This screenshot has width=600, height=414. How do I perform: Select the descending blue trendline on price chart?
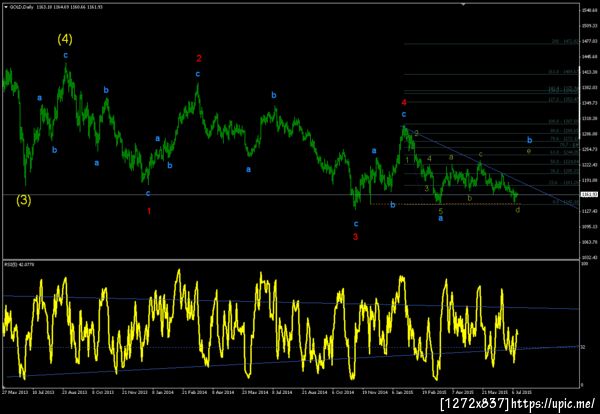492,167
